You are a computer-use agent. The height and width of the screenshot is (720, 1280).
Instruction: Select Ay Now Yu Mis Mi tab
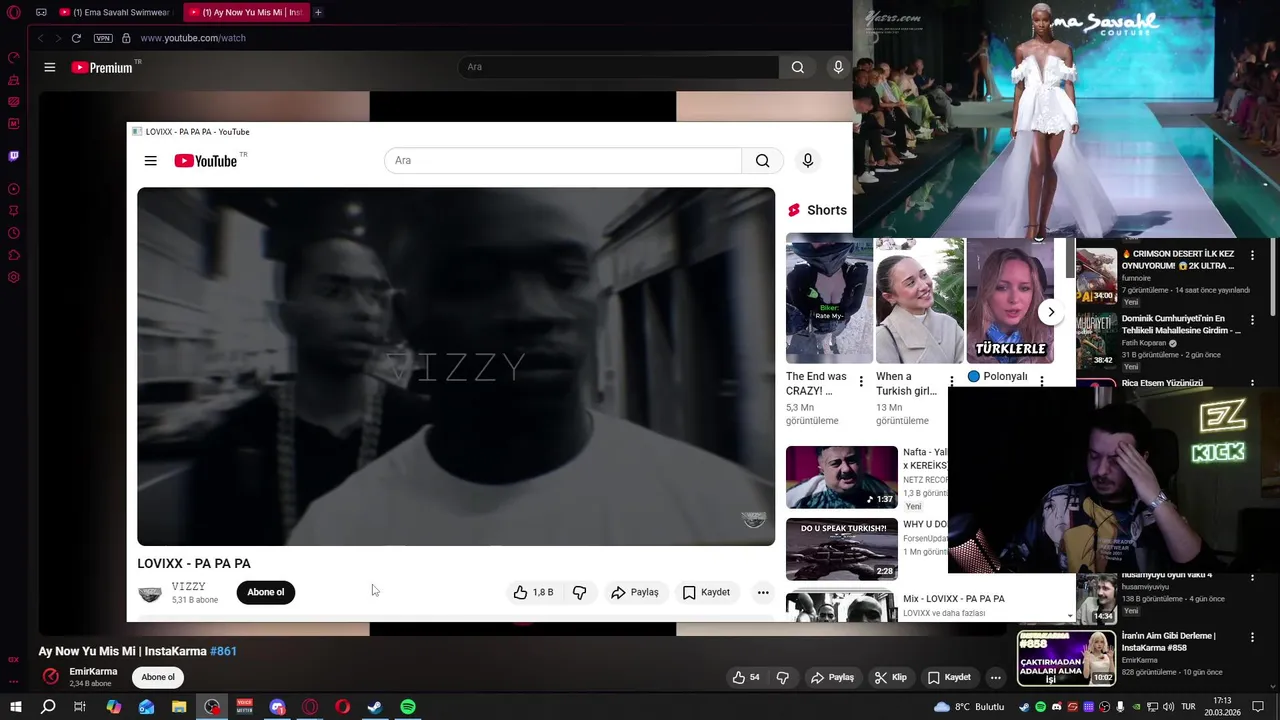click(246, 12)
